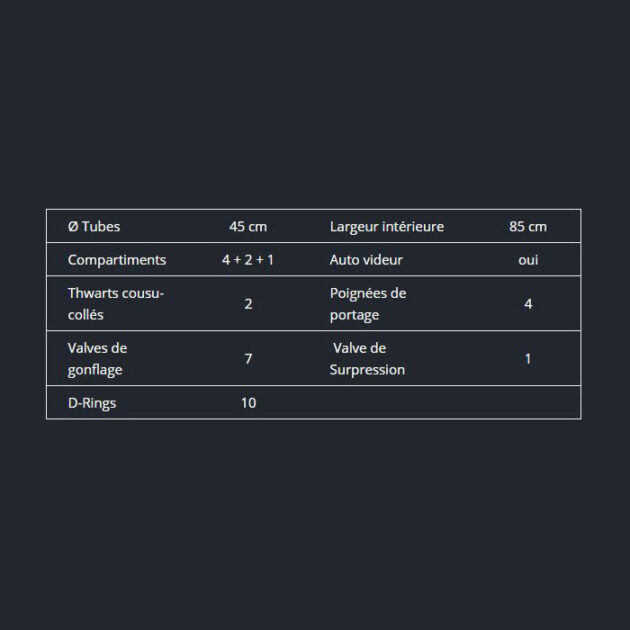Click the "Valves de gonflage" label
The height and width of the screenshot is (630, 630).
tap(98, 358)
